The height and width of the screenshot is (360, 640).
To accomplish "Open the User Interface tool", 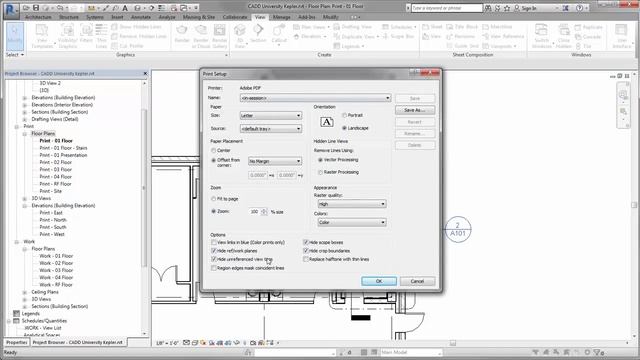I will [621, 36].
